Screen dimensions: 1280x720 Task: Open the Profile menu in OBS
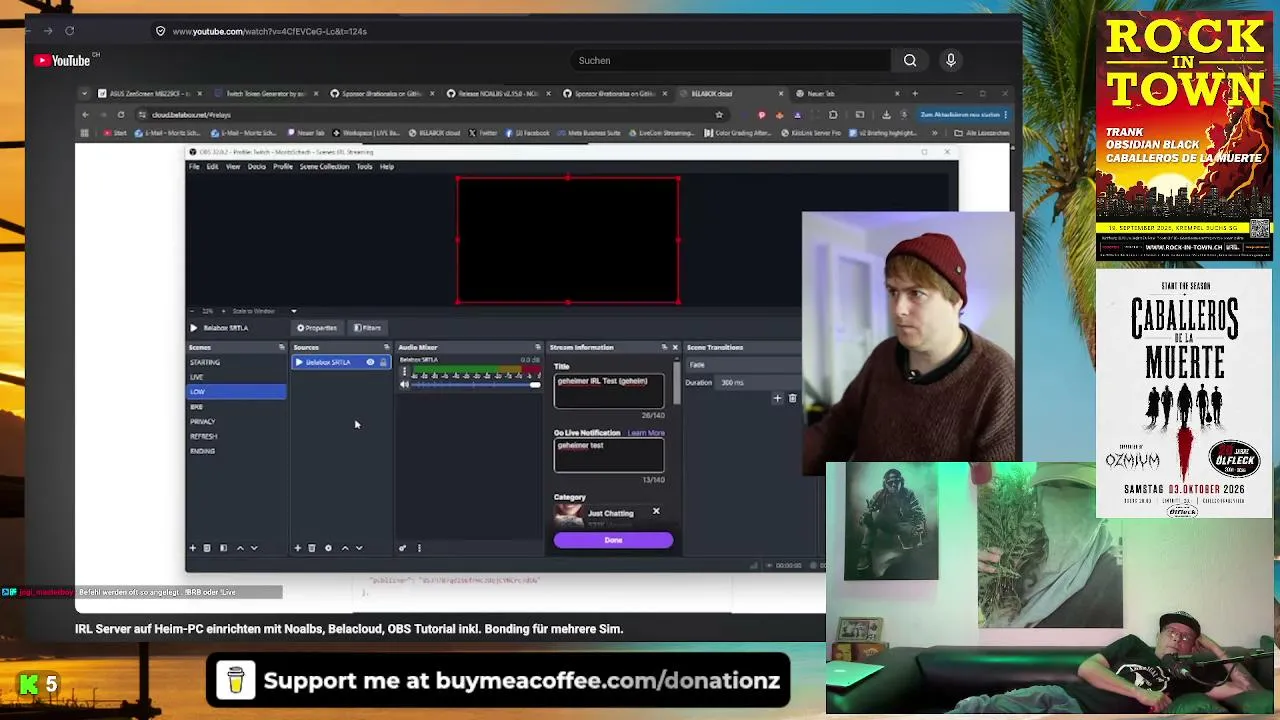click(283, 167)
